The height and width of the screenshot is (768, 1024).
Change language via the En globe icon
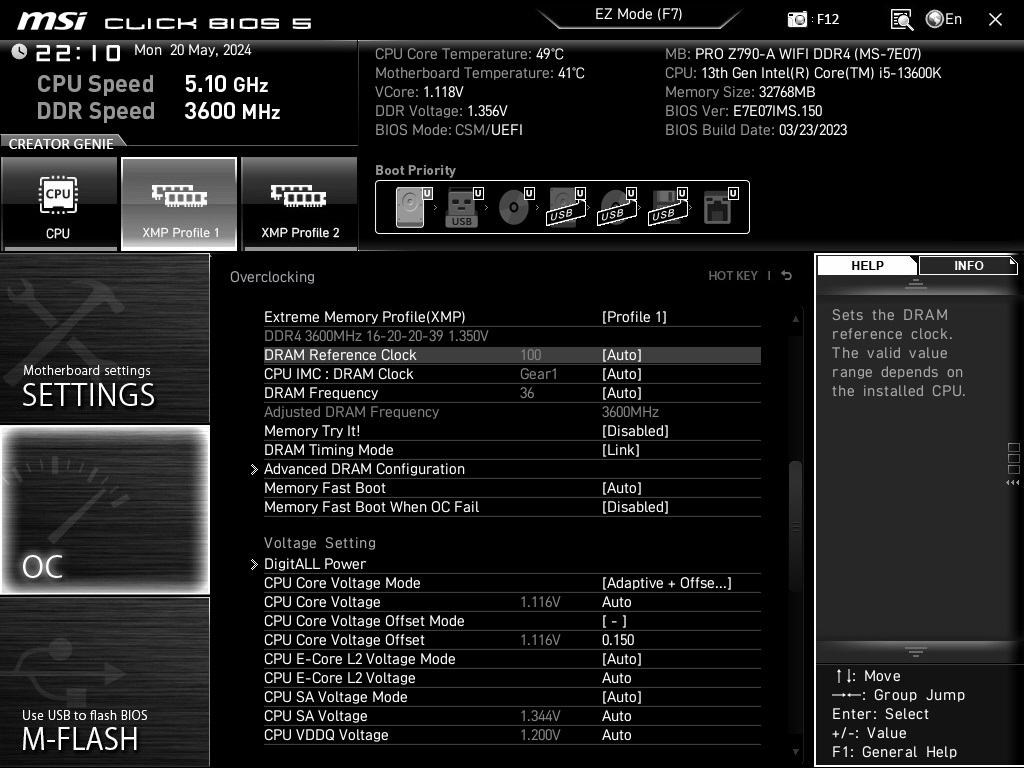tap(944, 19)
